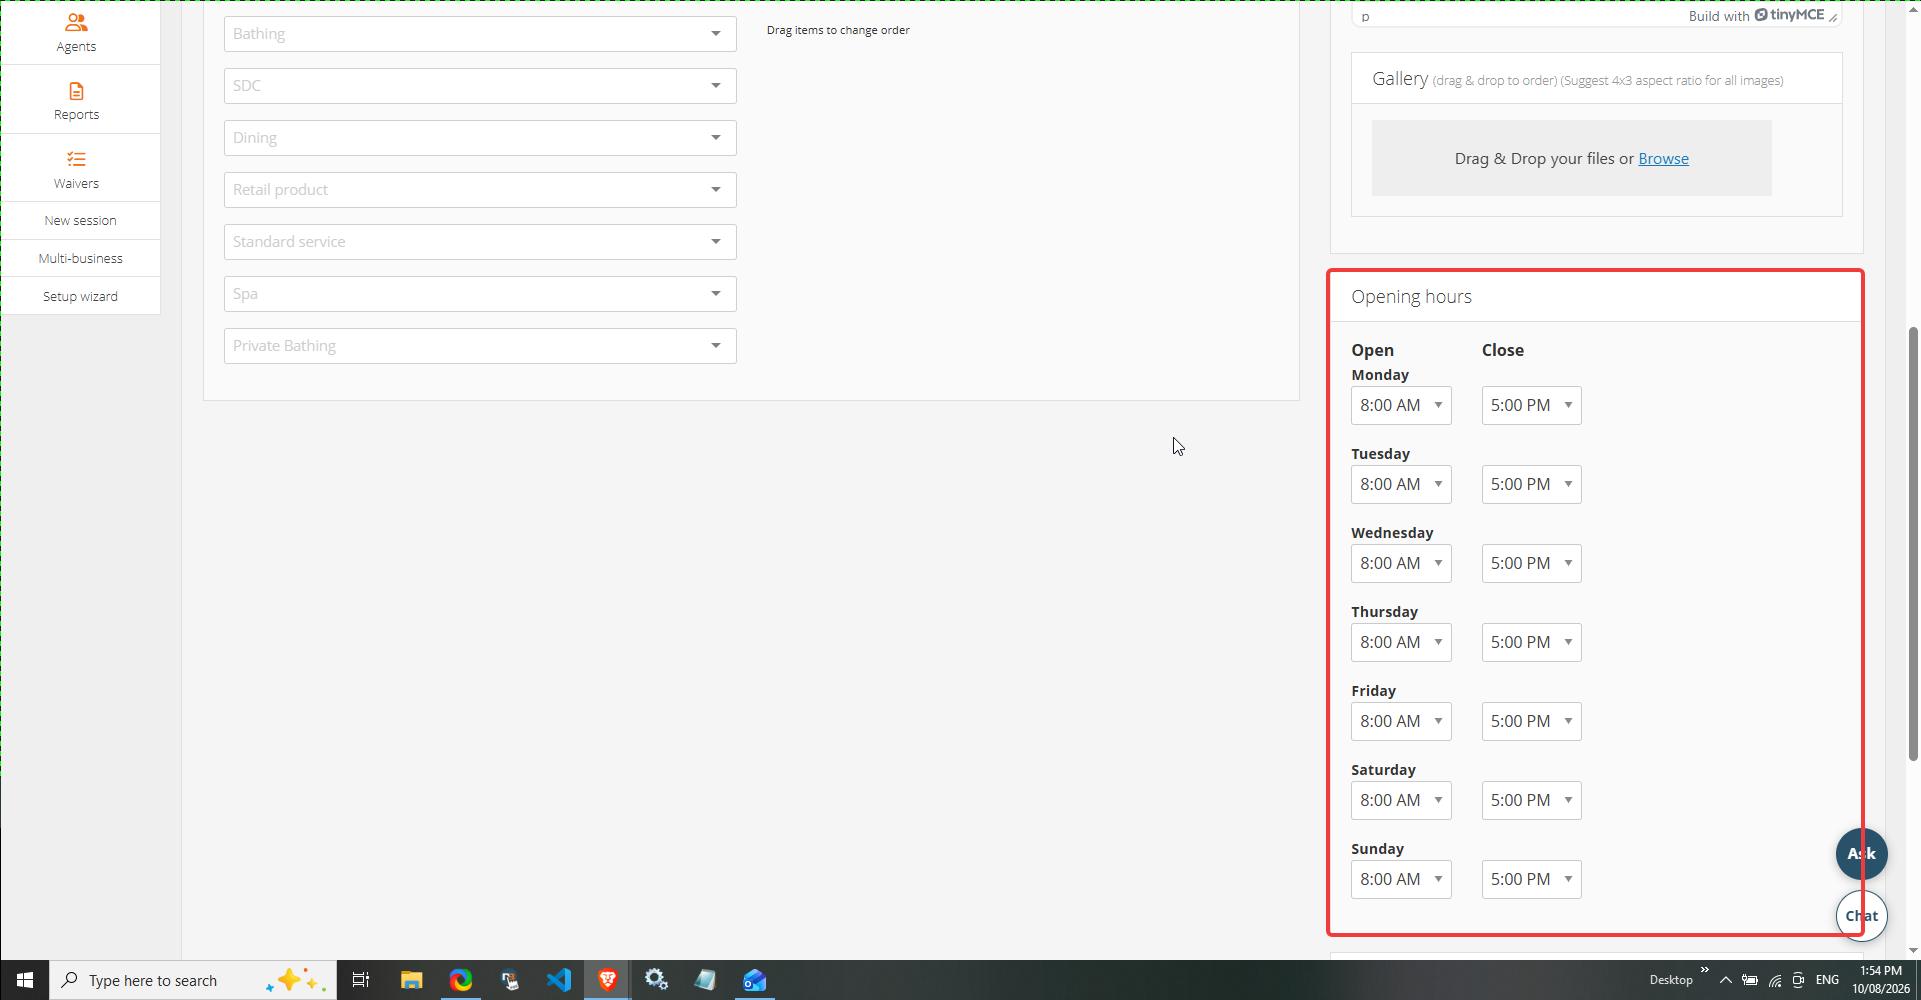Open Saturday opening time dropdown
1921x1000 pixels.
click(1401, 800)
